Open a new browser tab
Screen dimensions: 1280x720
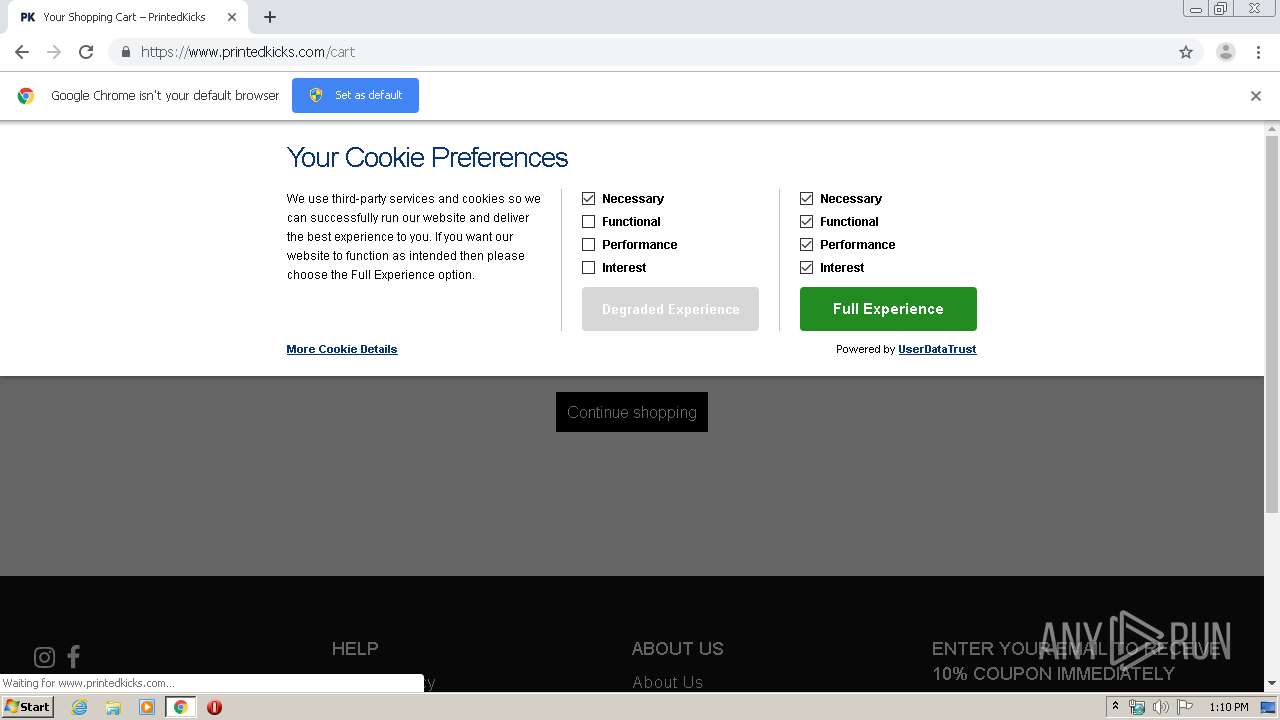click(x=270, y=17)
